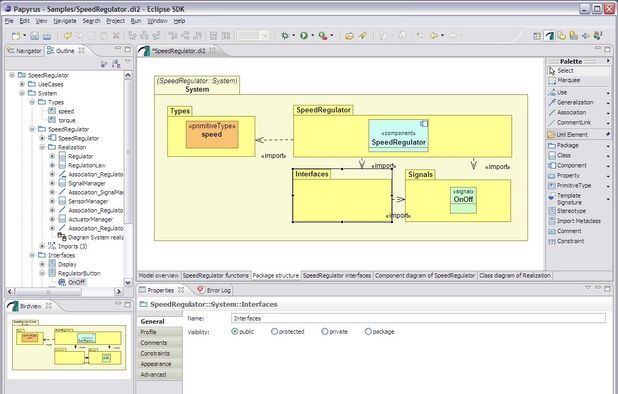Screen dimensions: 618x394
Task: Click the External Tools run icon
Action: point(323,36)
